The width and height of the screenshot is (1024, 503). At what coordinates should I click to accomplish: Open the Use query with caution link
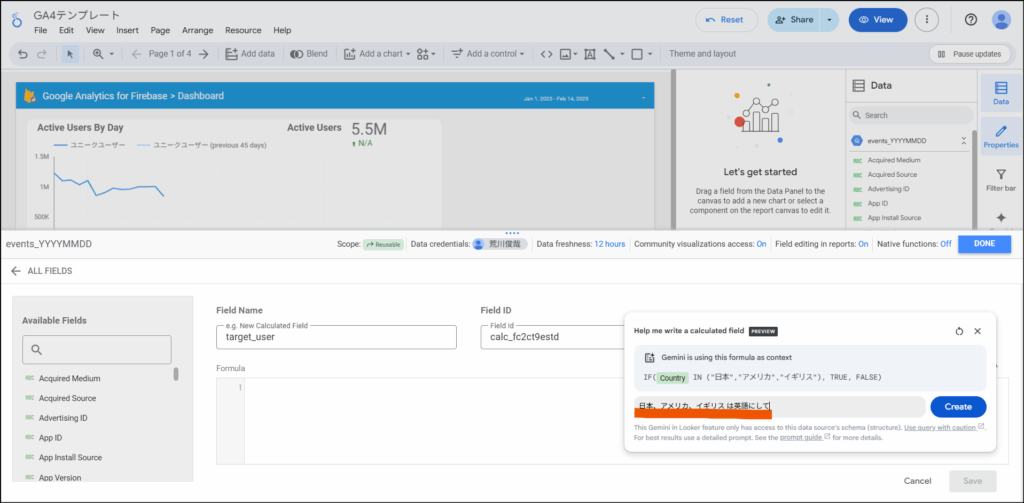(945, 427)
